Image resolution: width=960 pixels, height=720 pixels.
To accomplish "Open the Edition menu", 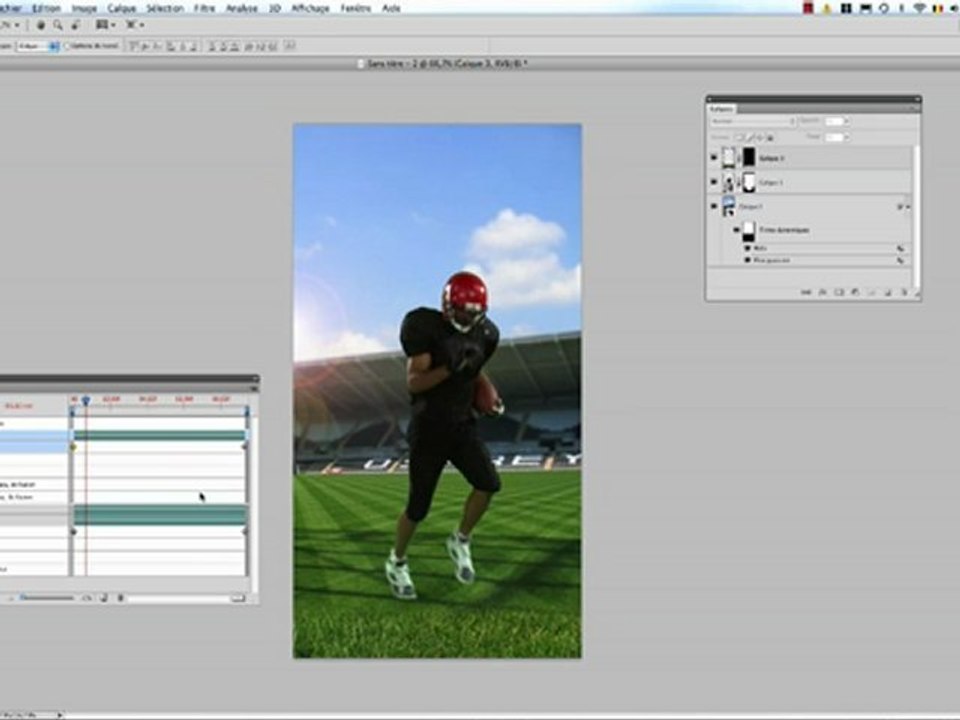I will coord(46,9).
